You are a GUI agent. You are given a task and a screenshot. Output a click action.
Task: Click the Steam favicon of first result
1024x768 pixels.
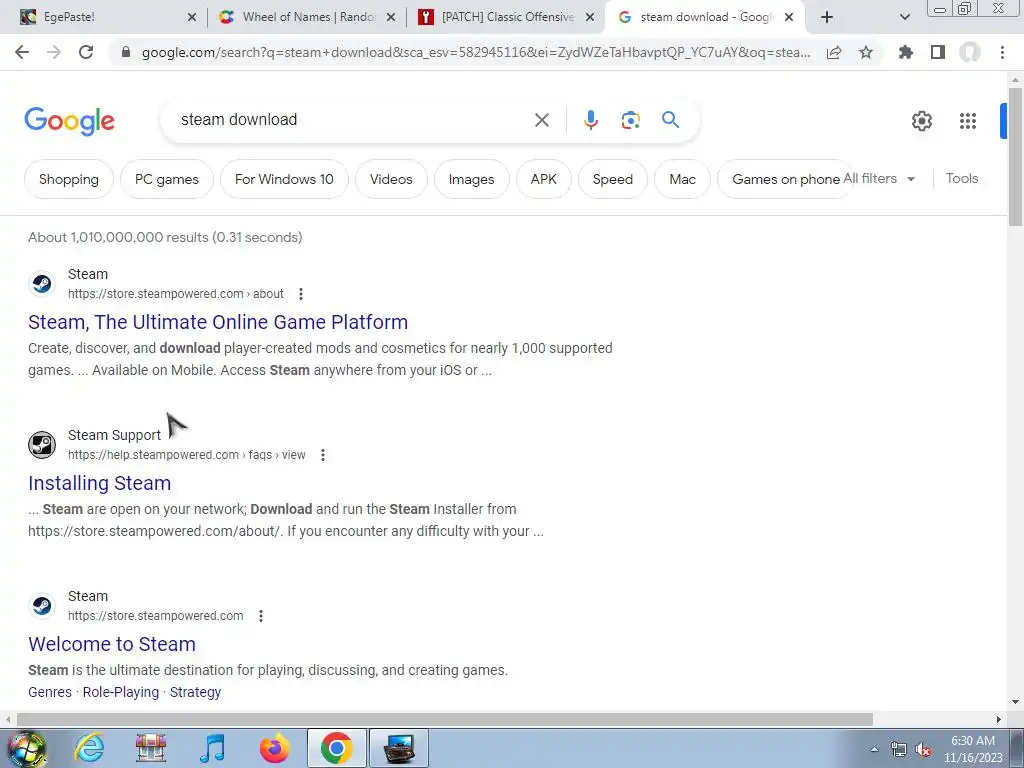tap(42, 283)
